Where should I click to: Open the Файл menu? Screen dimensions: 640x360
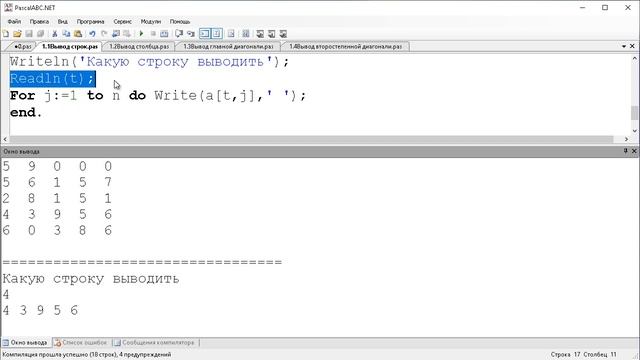[x=14, y=21]
